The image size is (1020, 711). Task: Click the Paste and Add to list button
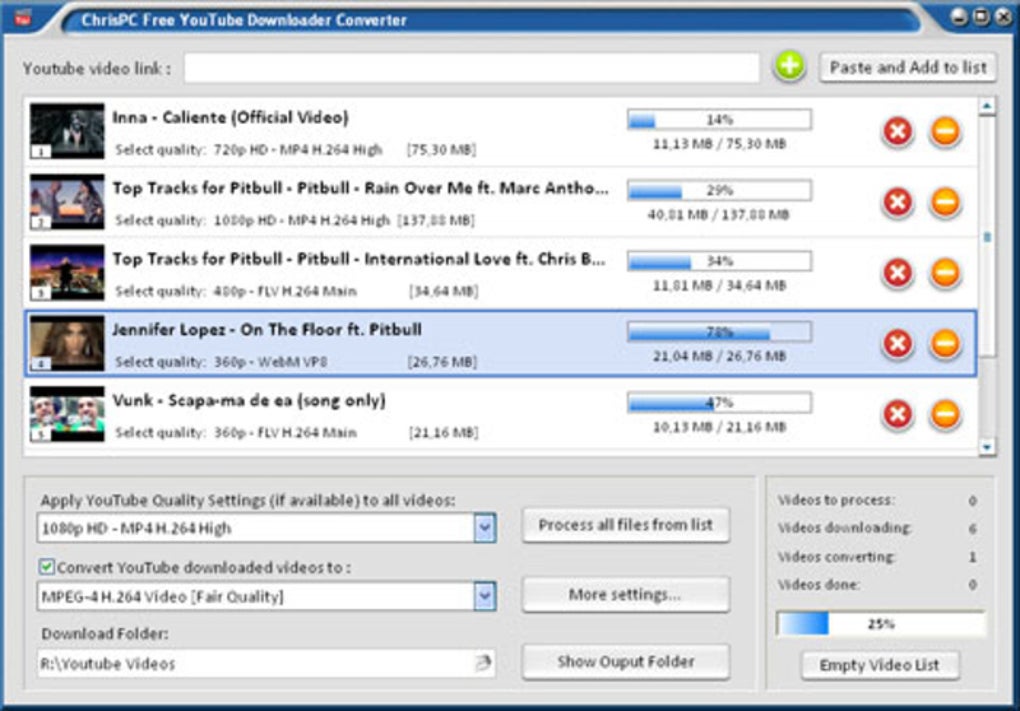[x=907, y=68]
